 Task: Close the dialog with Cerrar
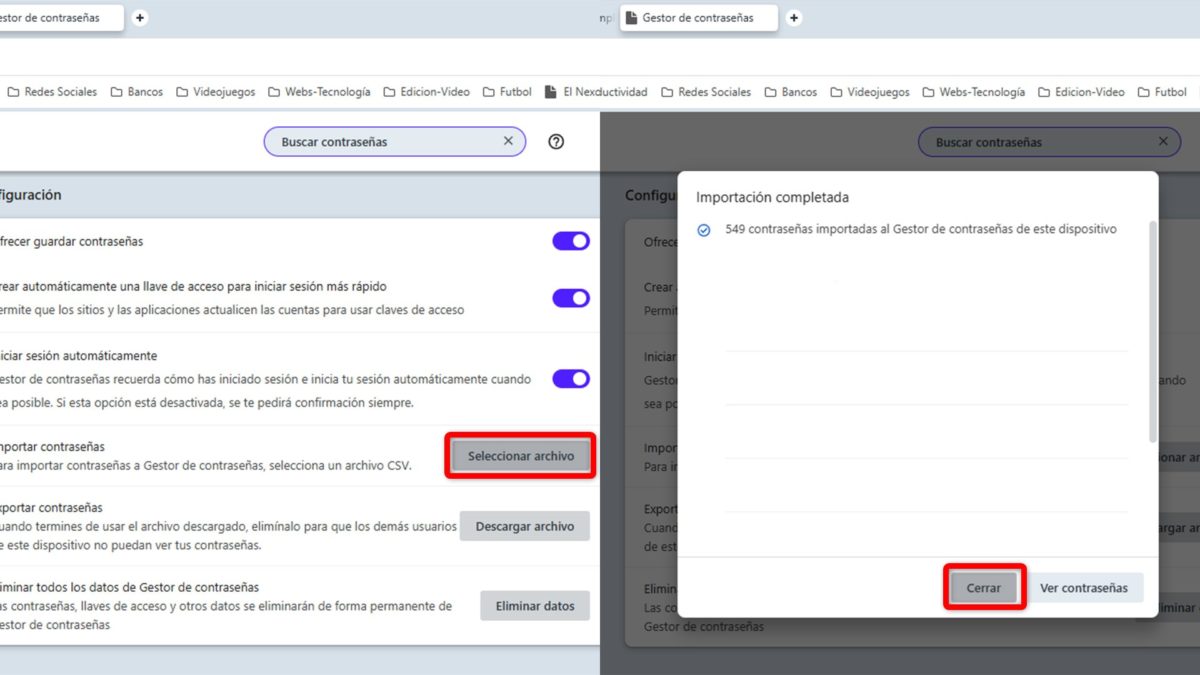pyautogui.click(x=984, y=588)
